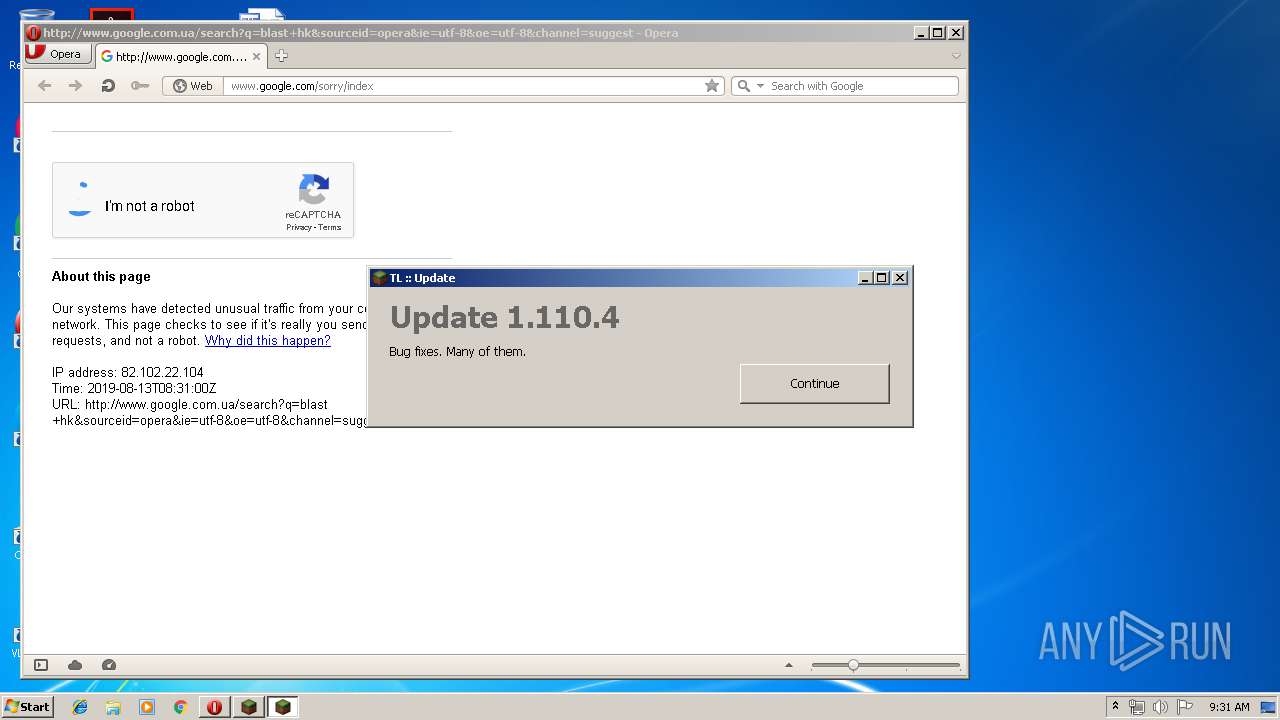
Task: Go back with the Opera back arrow
Action: [x=44, y=86]
